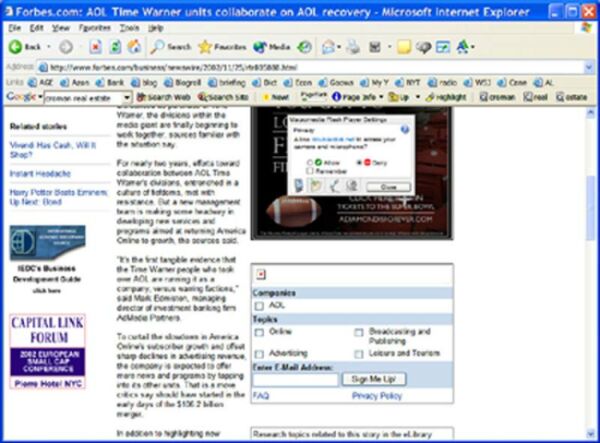Click the Messenger window toolbar icon
Screen dimensions: 600x443
(x=443, y=47)
